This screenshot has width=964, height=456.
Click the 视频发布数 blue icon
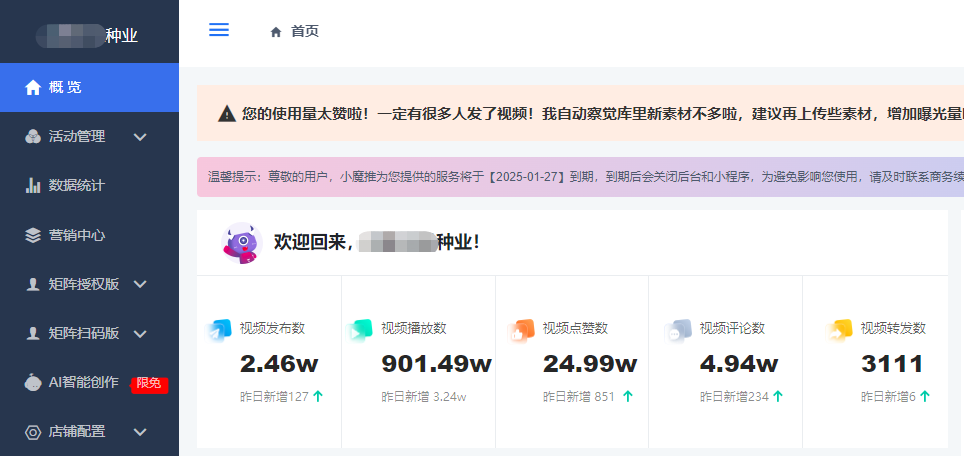219,330
